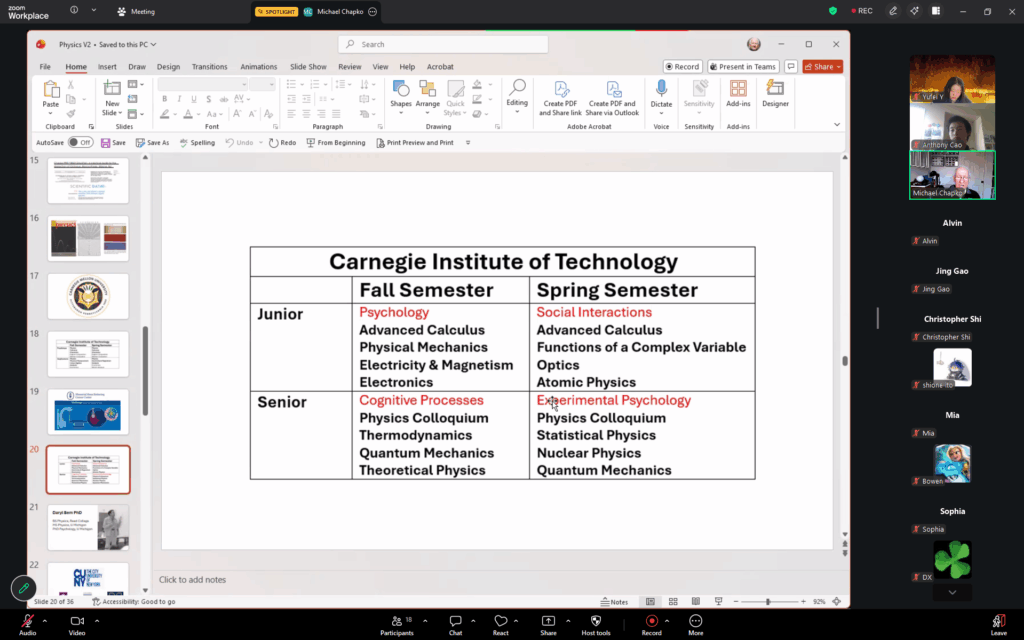Click the Add-ins icon in ribbon

pos(738,90)
